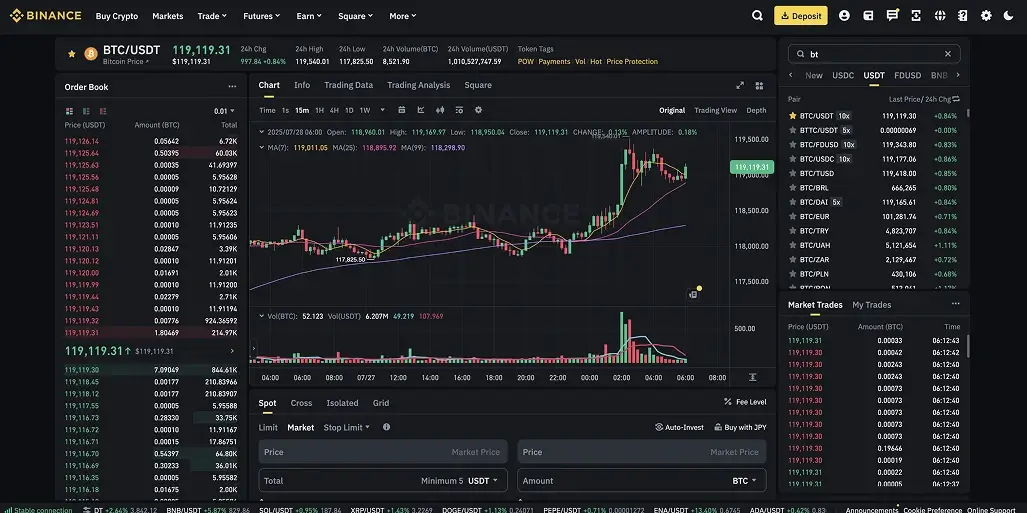Image resolution: width=1027 pixels, height=513 pixels.
Task: Click the Auto-Invest button
Action: pos(679,427)
